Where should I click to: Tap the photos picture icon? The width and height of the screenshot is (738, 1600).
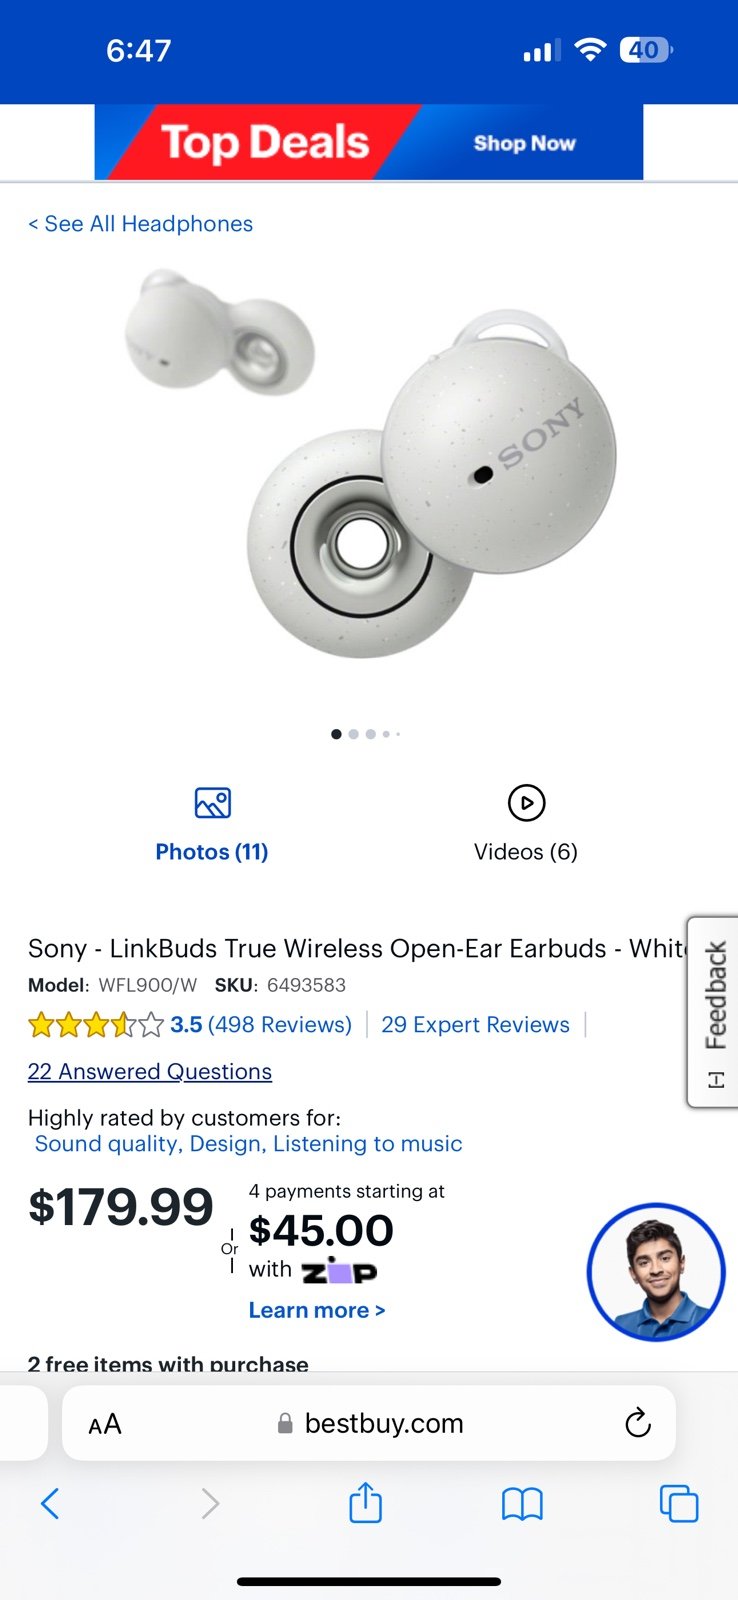[x=213, y=802]
